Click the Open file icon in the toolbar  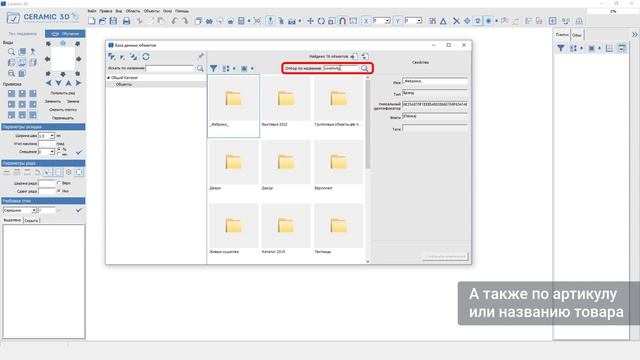tap(102, 20)
